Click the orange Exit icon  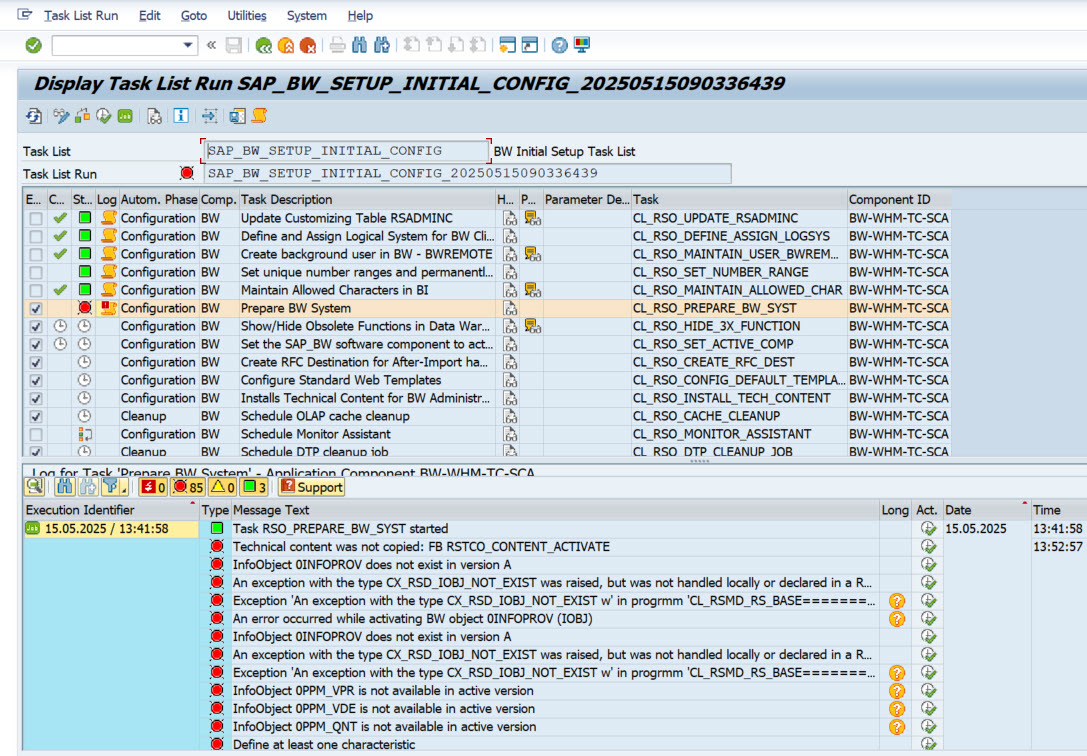coord(286,46)
